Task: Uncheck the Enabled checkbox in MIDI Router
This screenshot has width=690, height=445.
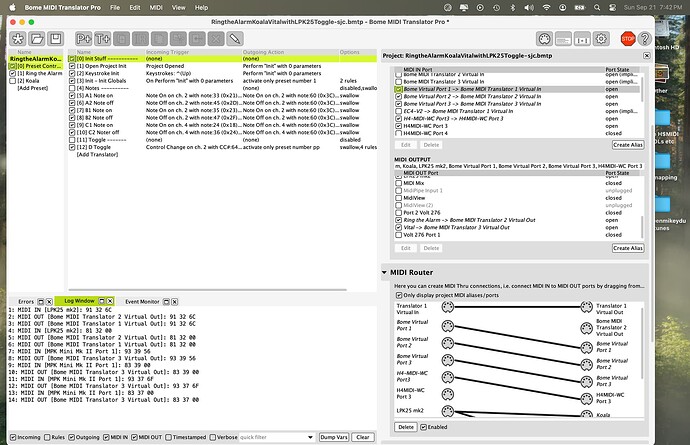Action: pos(423,427)
